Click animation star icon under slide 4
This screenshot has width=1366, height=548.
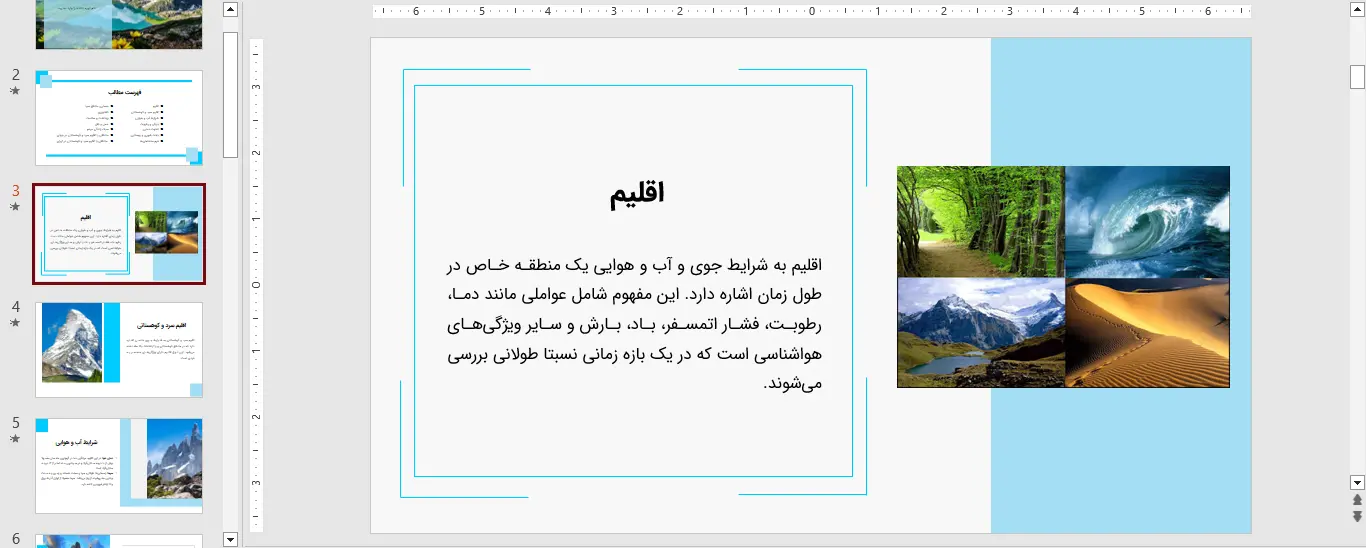click(x=15, y=323)
